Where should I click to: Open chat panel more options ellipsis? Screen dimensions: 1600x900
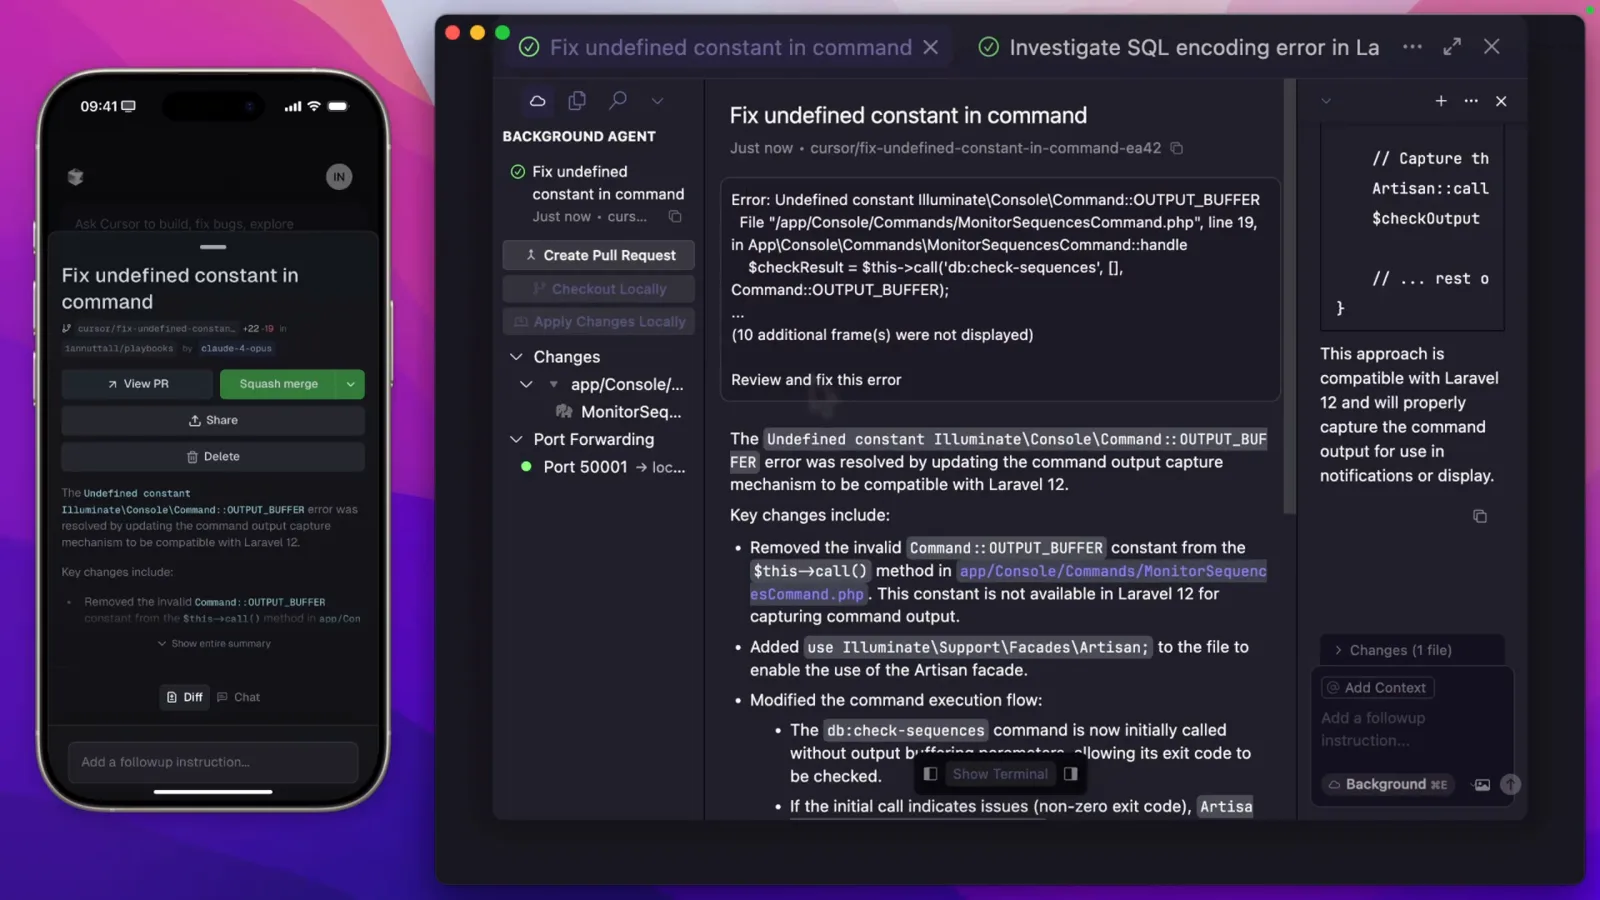pyautogui.click(x=1471, y=101)
